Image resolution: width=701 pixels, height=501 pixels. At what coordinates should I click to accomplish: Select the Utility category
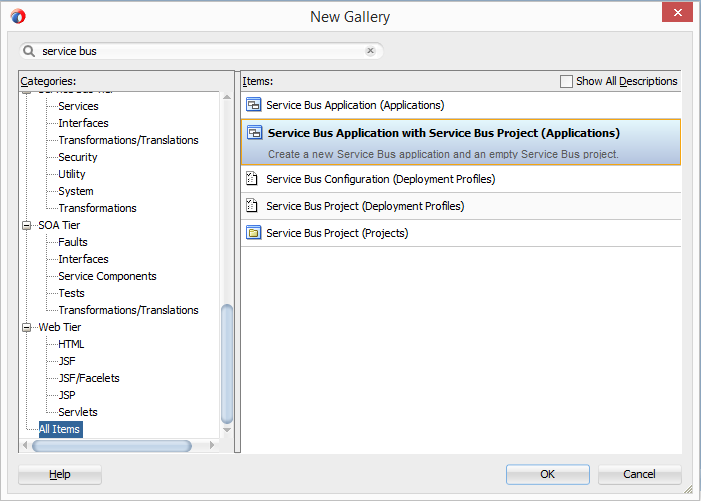click(x=72, y=174)
